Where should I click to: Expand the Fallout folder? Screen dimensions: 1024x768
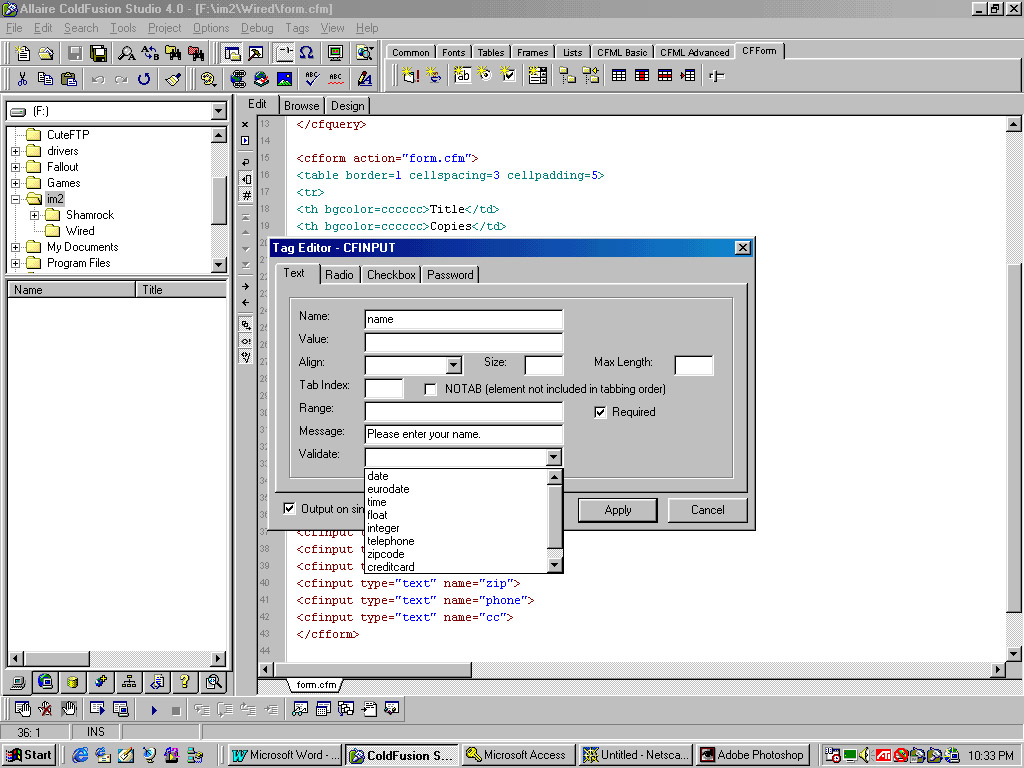click(16, 167)
